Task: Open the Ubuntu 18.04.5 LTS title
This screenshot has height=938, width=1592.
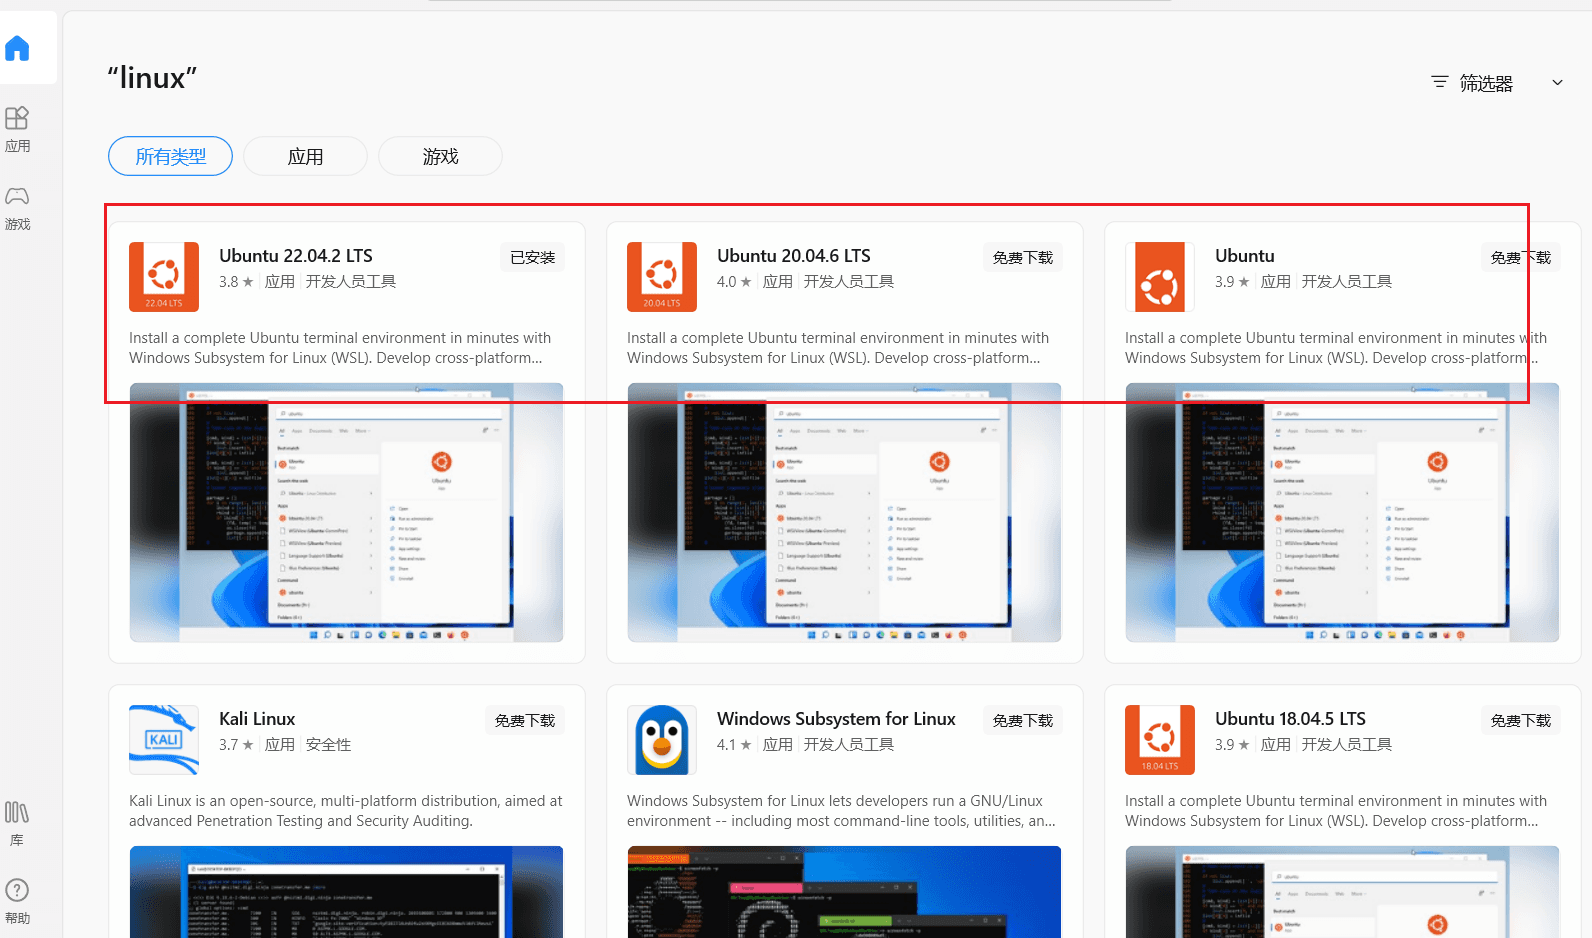Action: pos(1290,719)
